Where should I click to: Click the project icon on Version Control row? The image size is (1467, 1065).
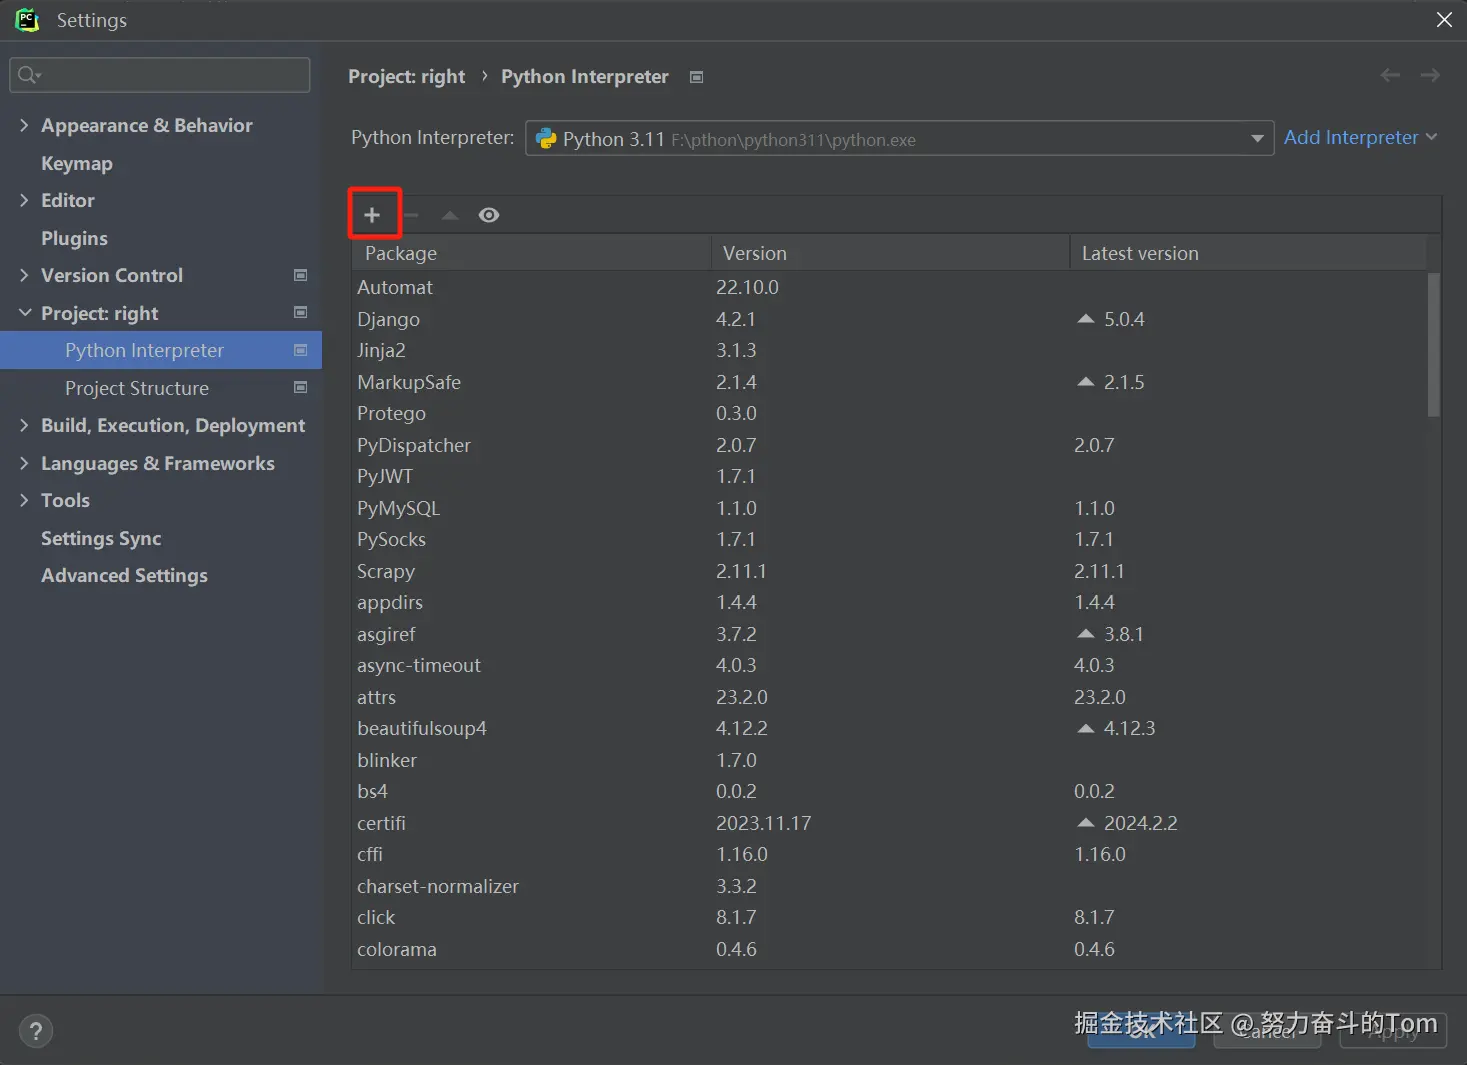coord(300,275)
